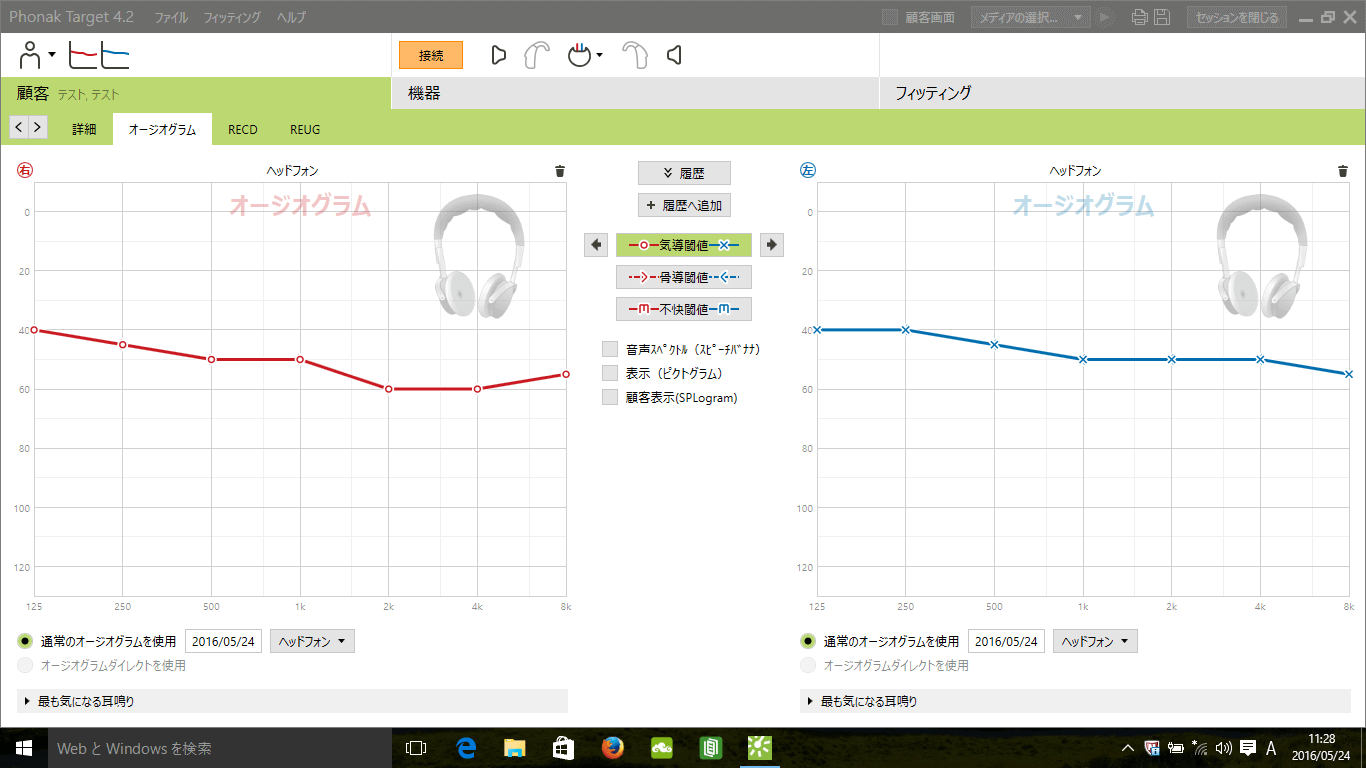Screen dimensions: 1366x768
Task: Open left ear ヘッドフォン transducer dropdown
Action: click(1095, 641)
